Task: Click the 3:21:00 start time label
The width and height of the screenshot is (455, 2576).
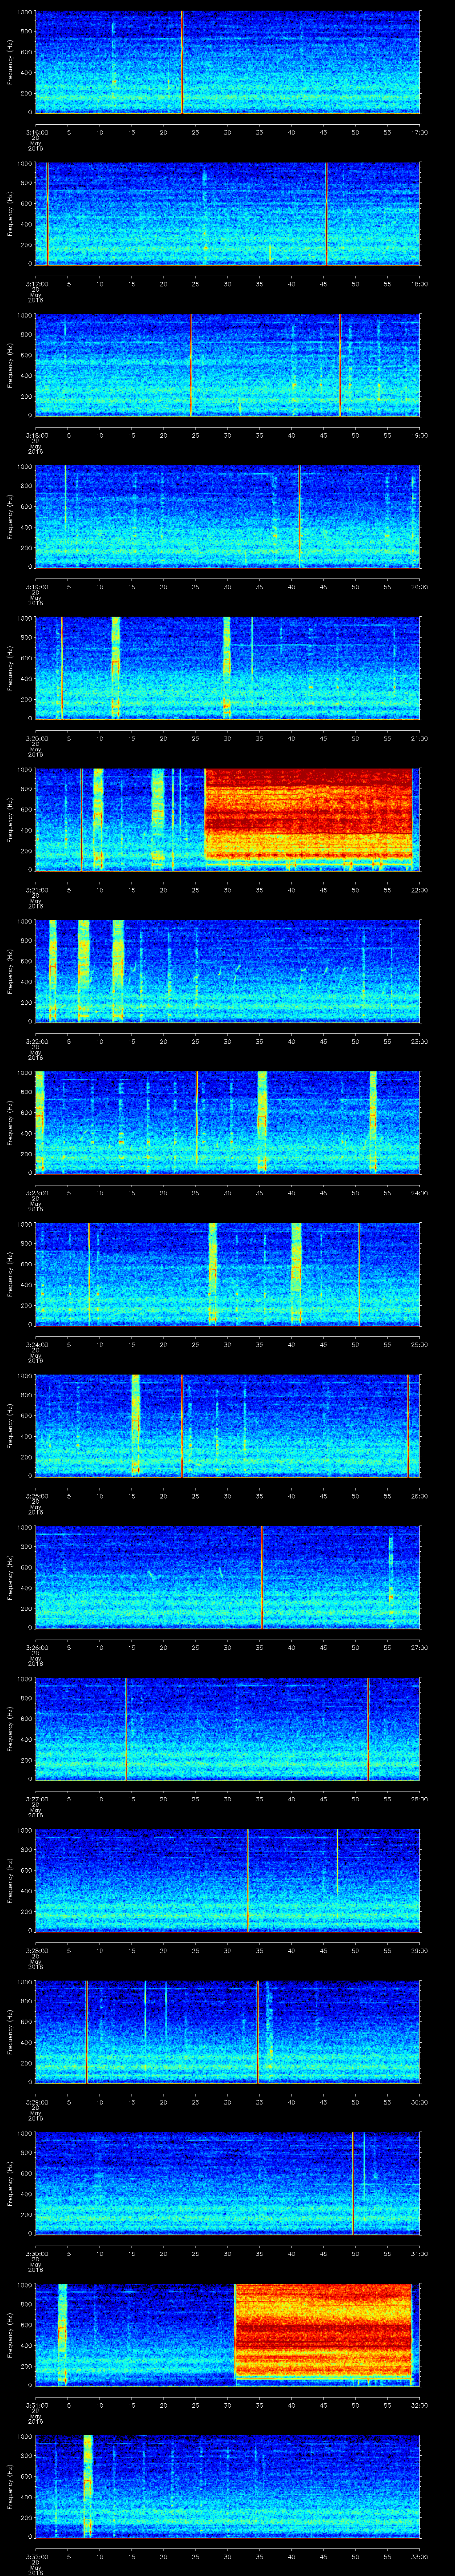Action: 36,890
